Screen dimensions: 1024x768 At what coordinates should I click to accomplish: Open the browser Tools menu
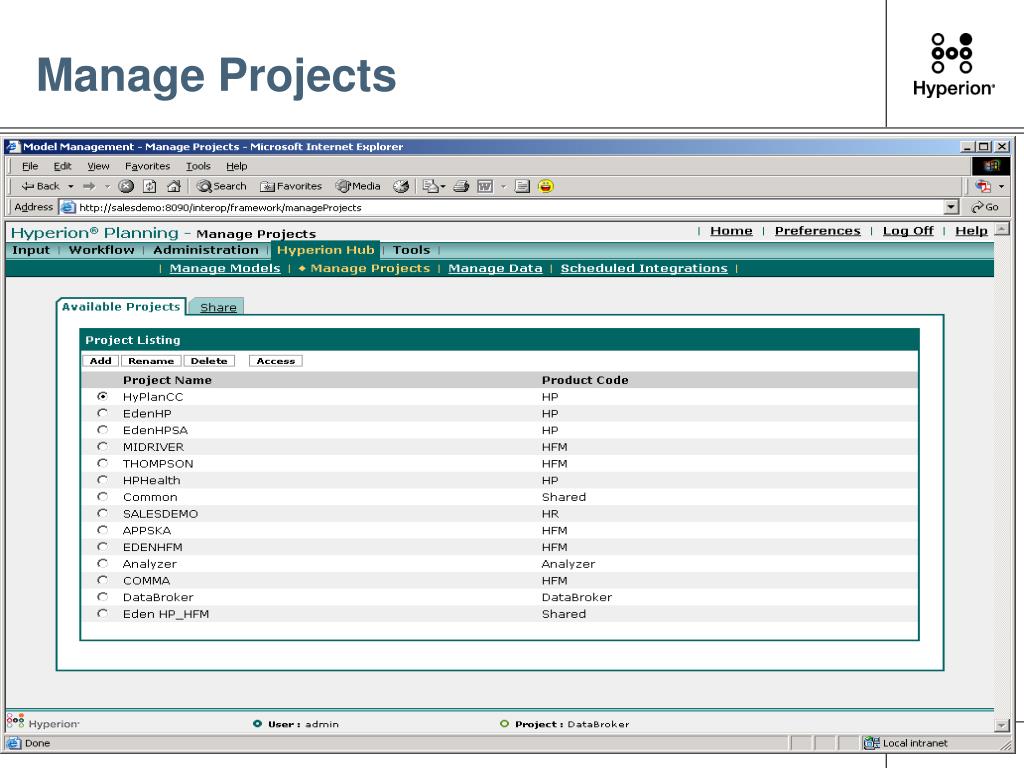pyautogui.click(x=199, y=166)
